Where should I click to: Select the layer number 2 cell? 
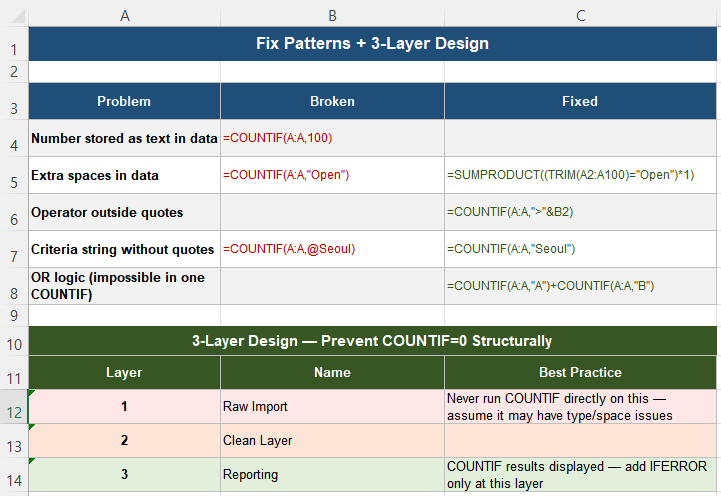coord(125,440)
